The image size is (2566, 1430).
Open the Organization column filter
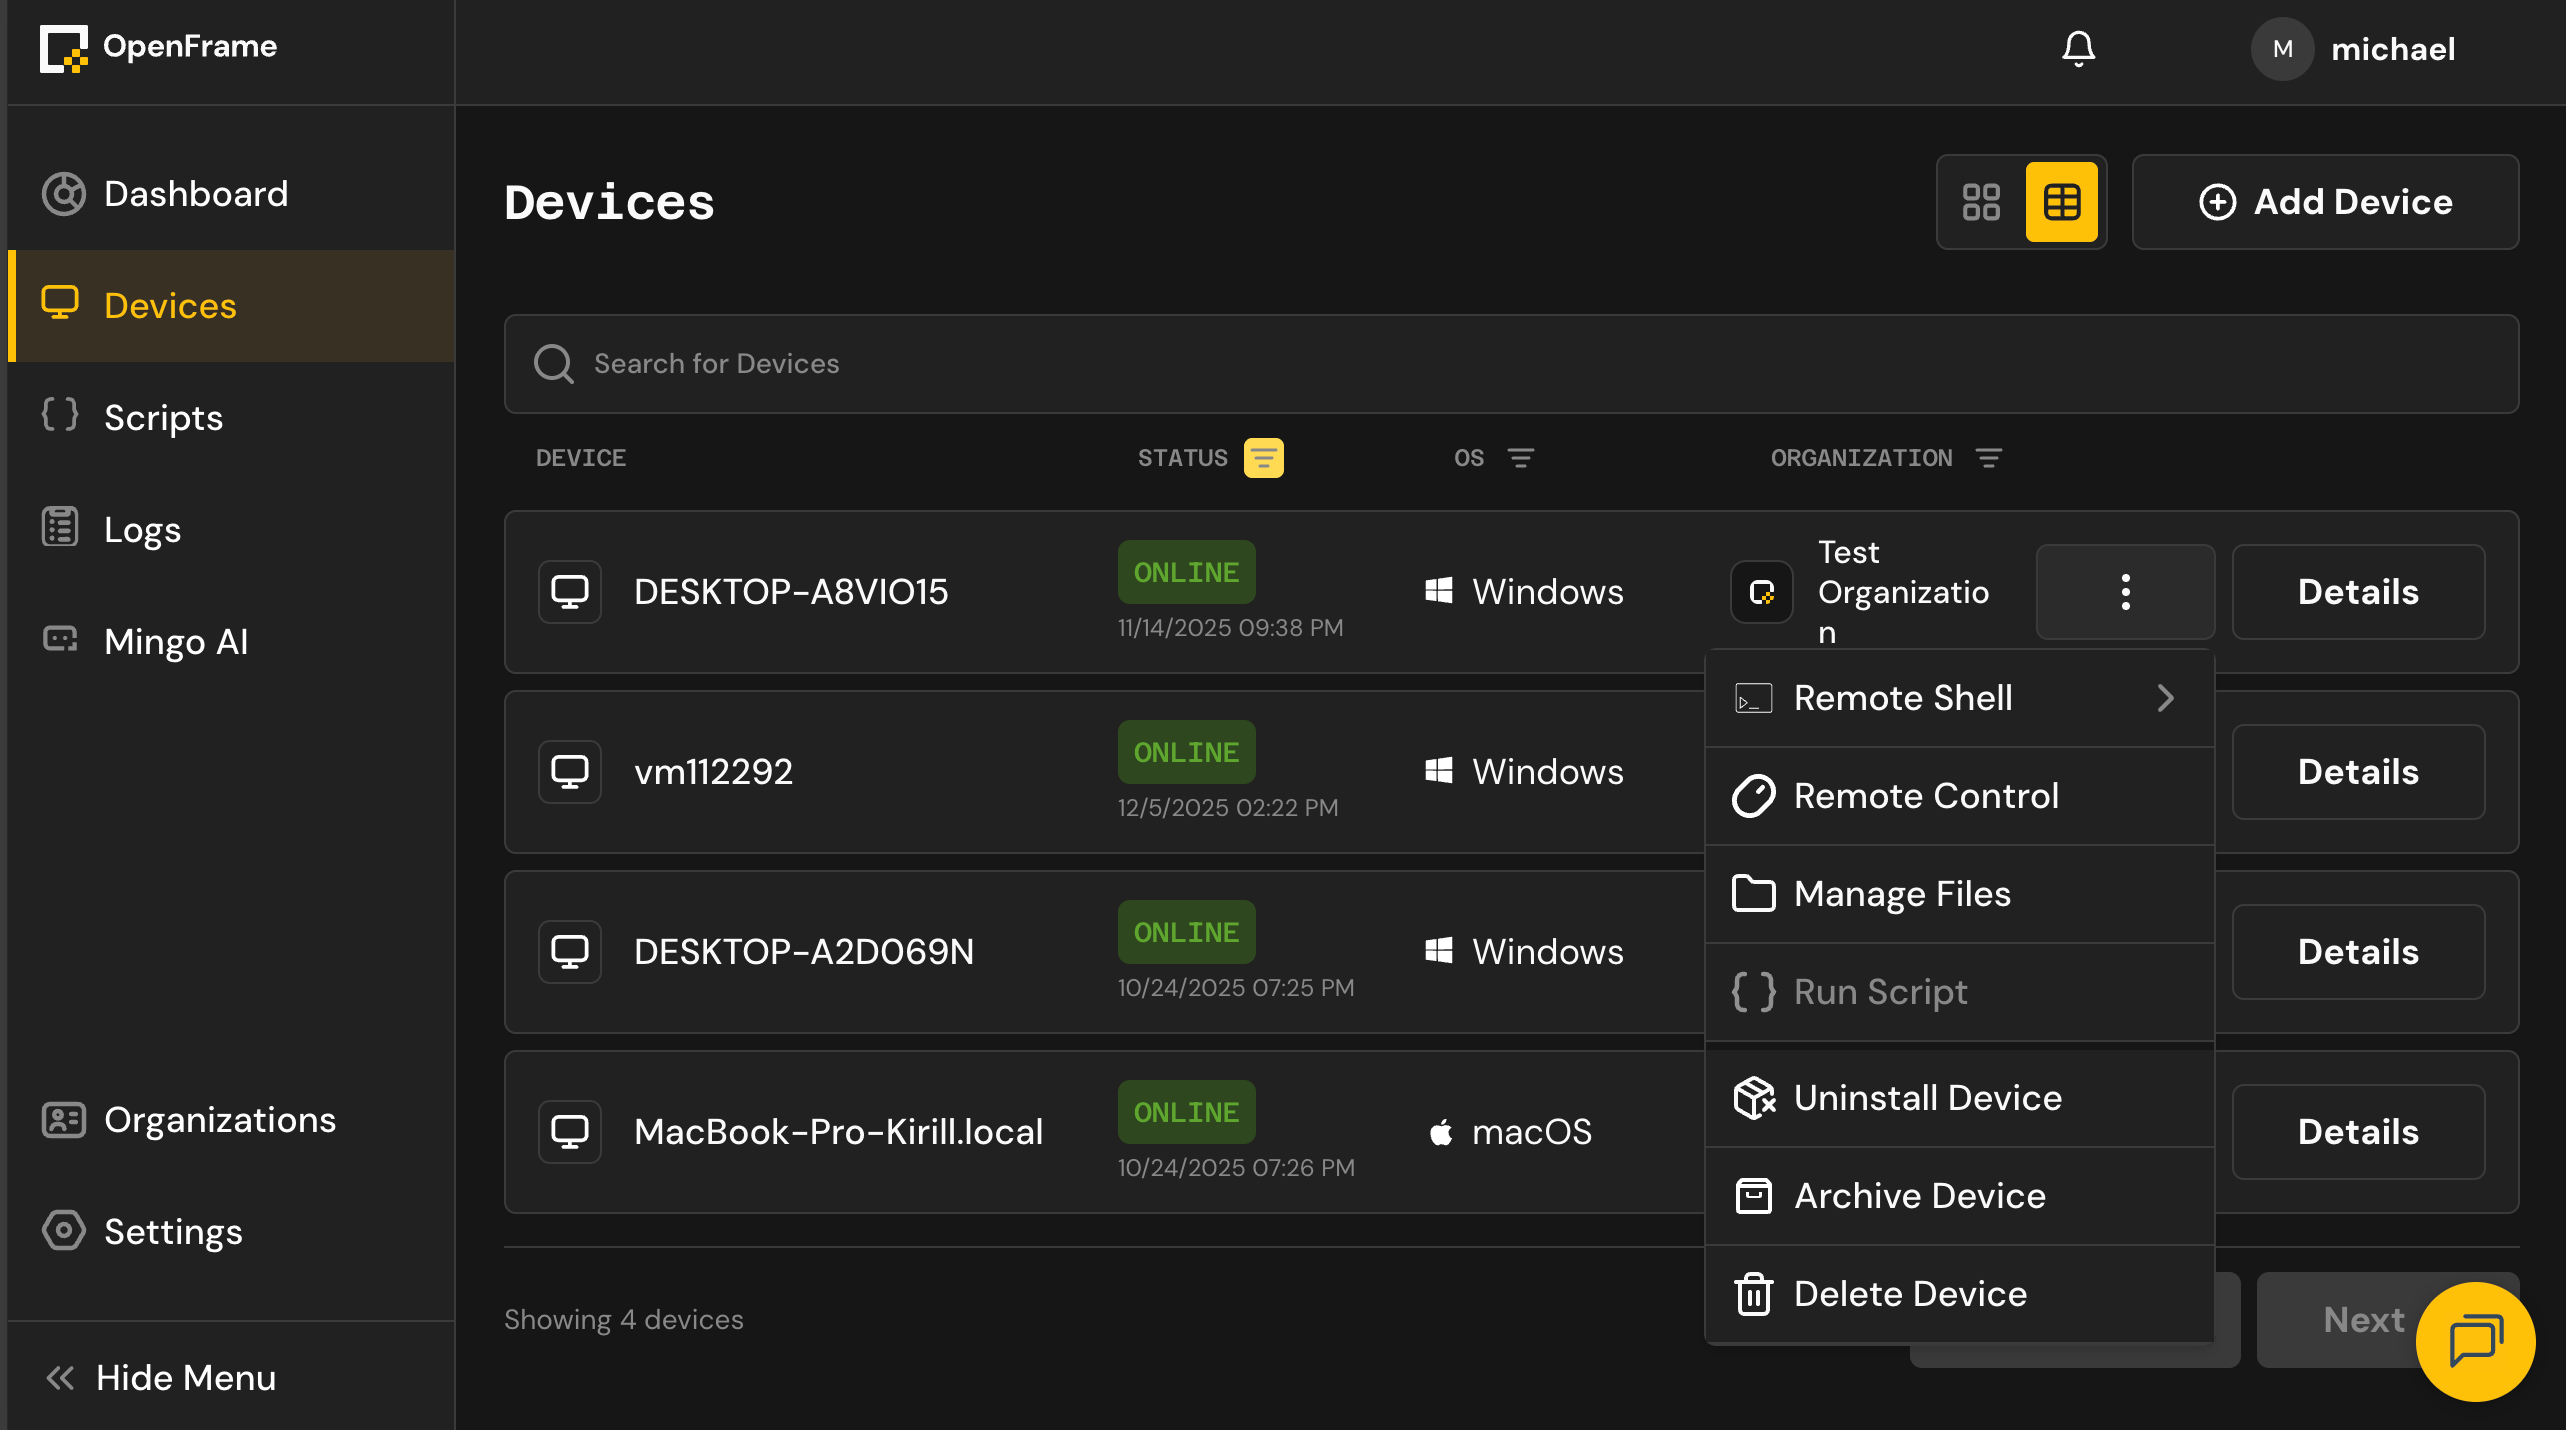click(1988, 458)
